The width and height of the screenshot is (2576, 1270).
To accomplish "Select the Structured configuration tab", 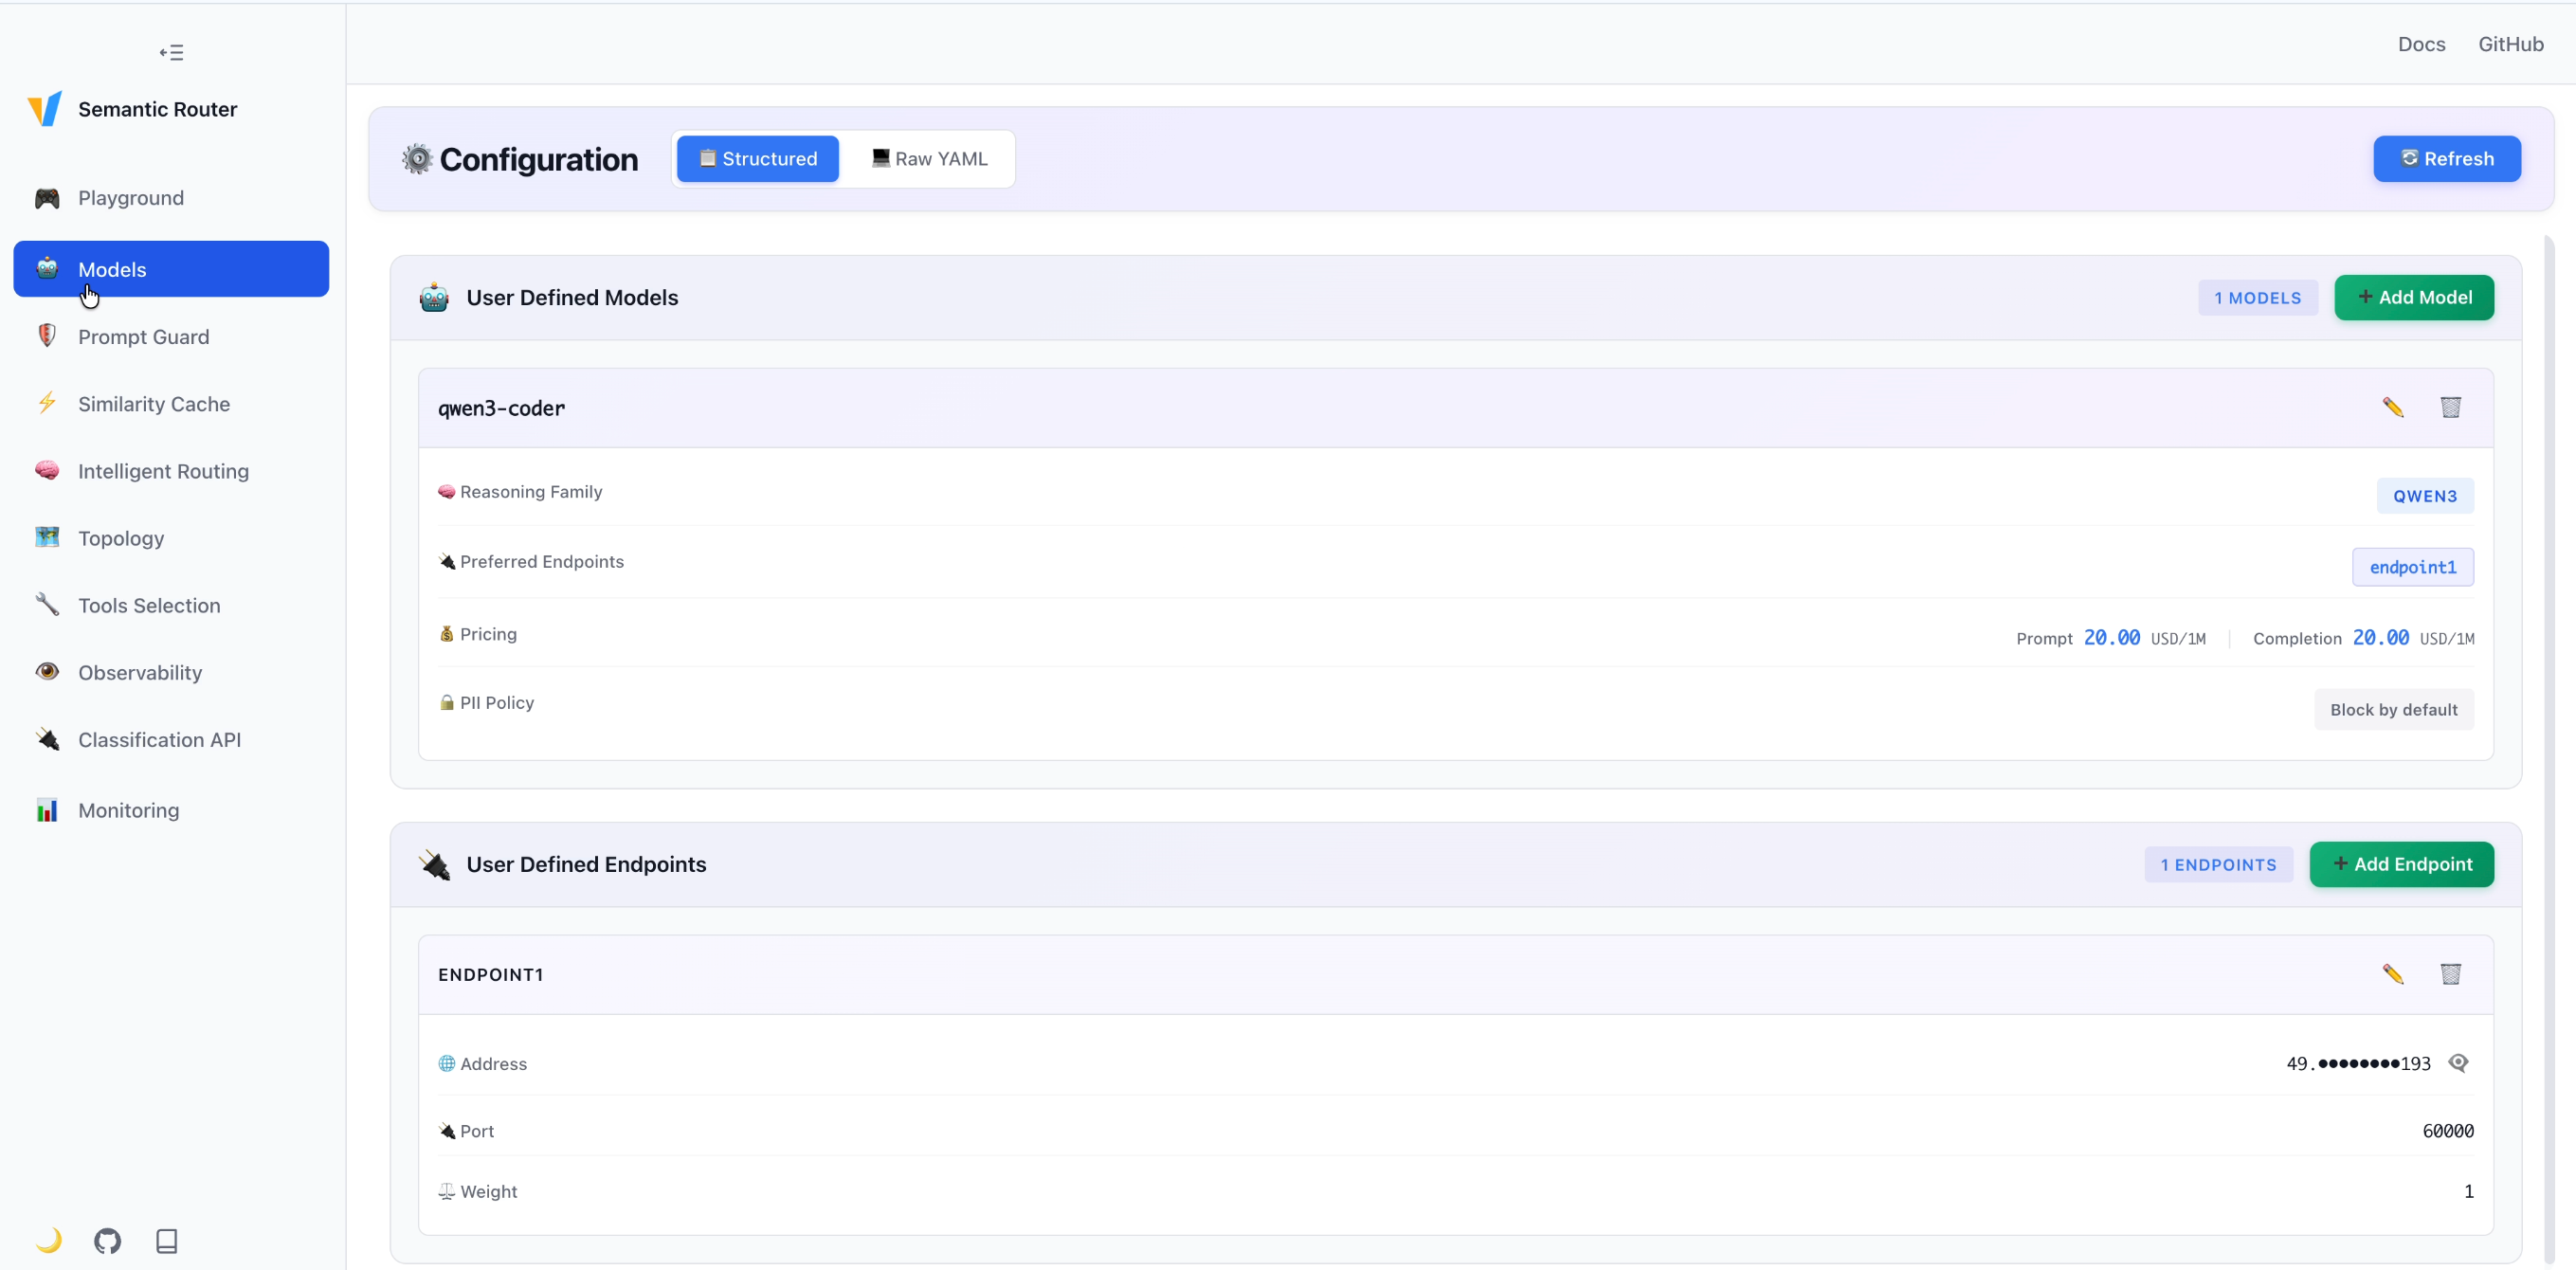I will click(x=757, y=158).
